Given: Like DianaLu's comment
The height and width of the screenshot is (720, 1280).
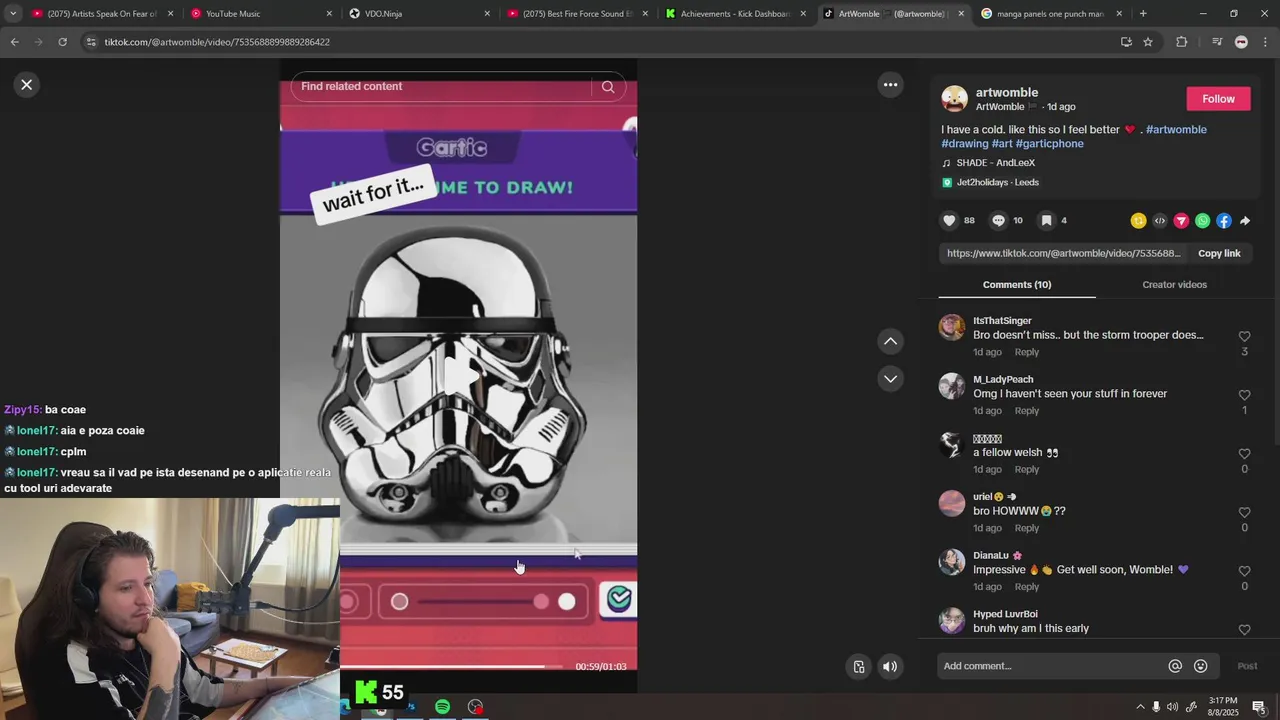Looking at the screenshot, I should pos(1244,571).
